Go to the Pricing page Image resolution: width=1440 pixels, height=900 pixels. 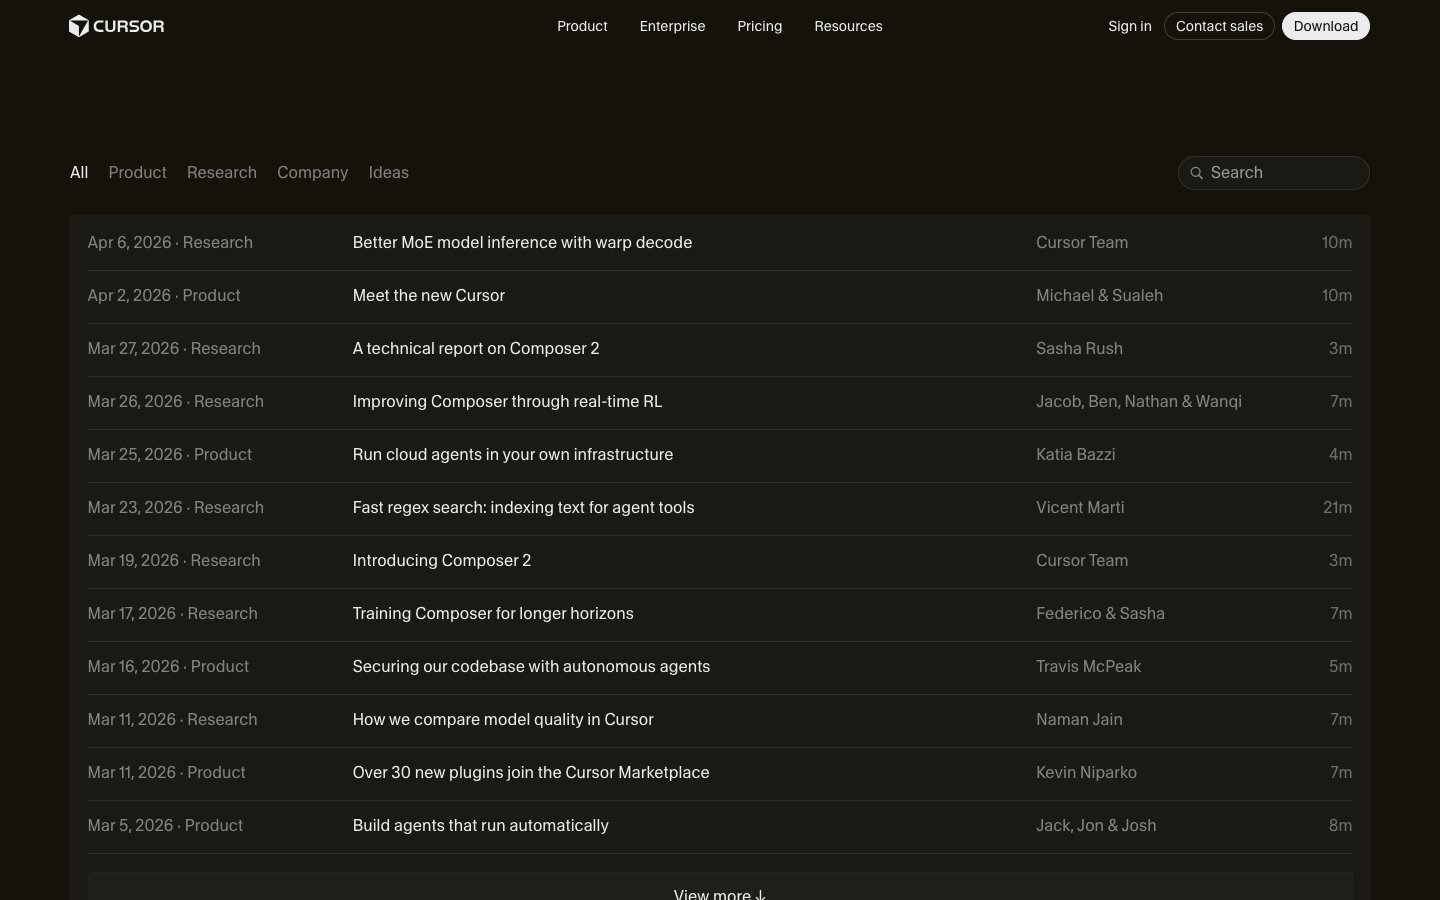(x=759, y=26)
